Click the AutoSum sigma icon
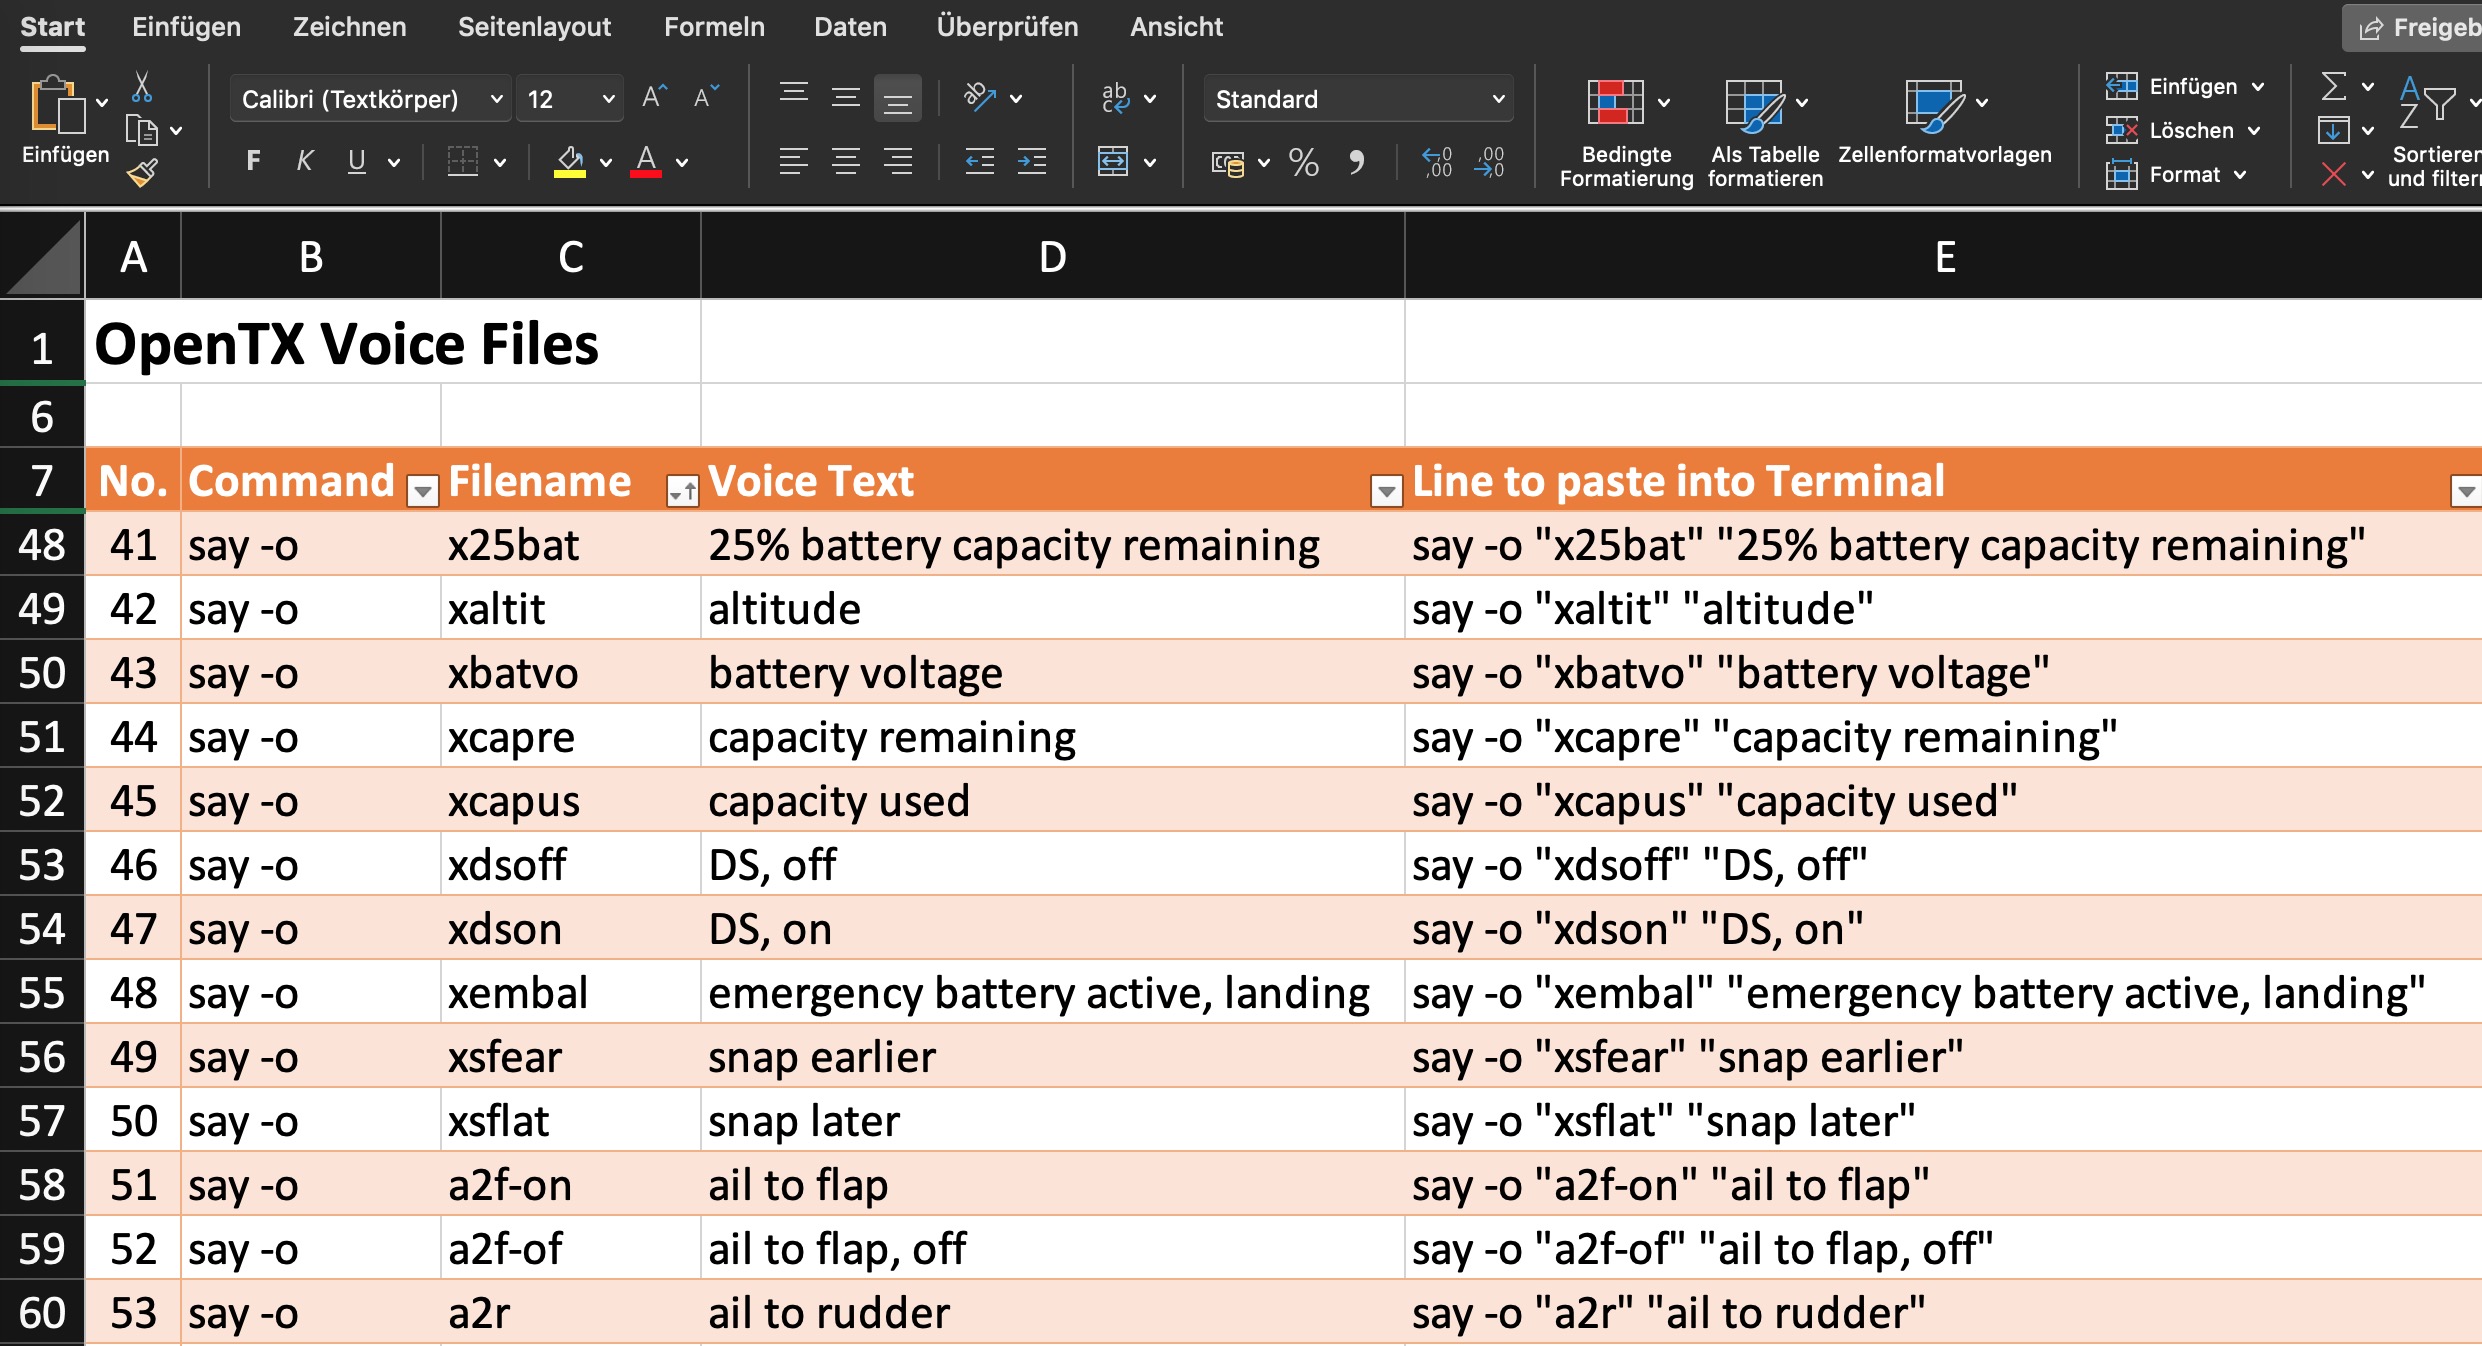 coord(2333,87)
